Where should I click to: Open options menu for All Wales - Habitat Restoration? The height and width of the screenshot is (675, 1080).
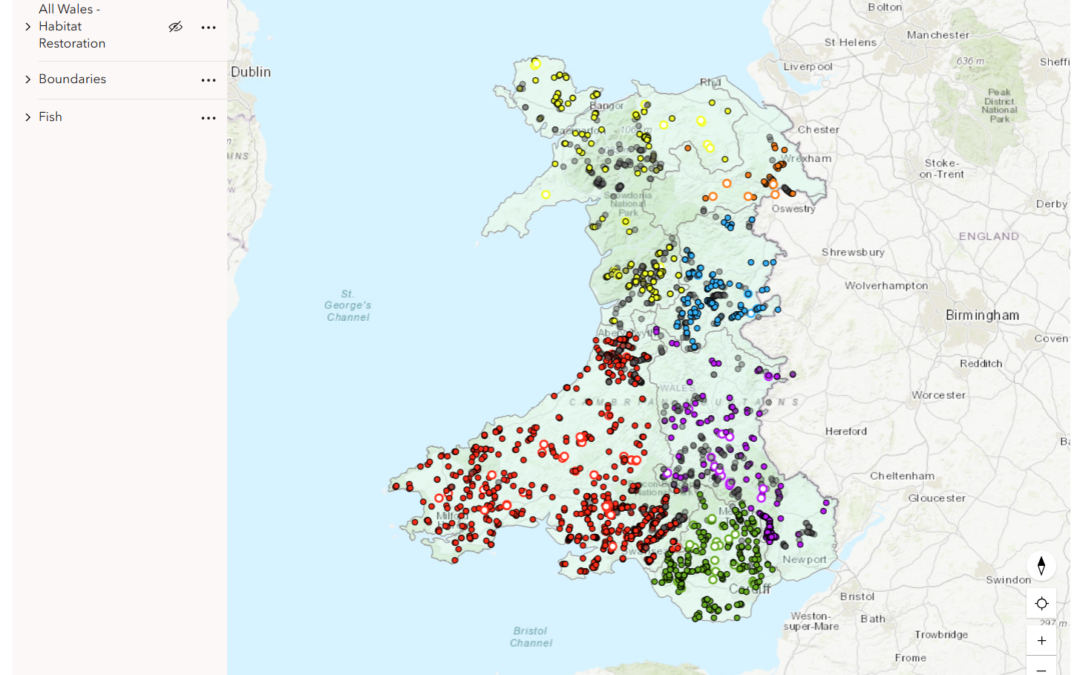209,28
